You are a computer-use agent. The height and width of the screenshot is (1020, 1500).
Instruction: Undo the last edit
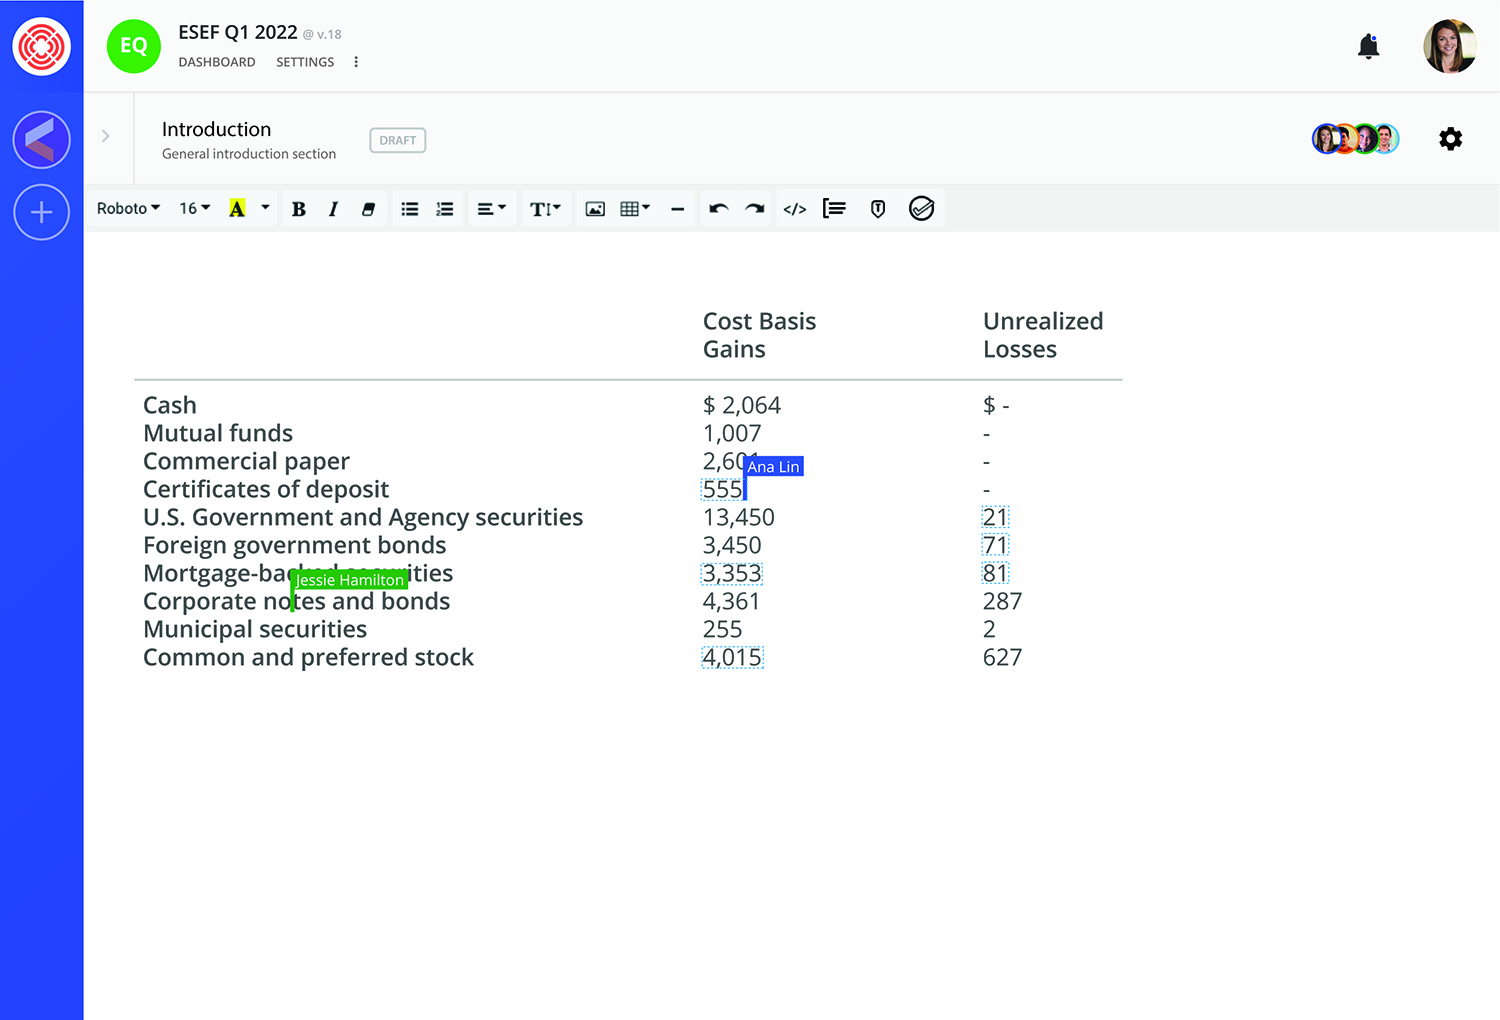[718, 209]
